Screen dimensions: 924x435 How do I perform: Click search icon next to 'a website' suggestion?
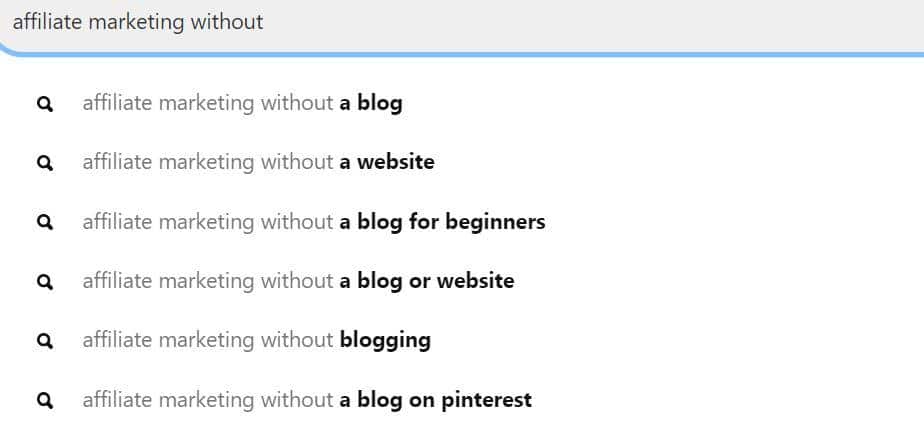45,163
